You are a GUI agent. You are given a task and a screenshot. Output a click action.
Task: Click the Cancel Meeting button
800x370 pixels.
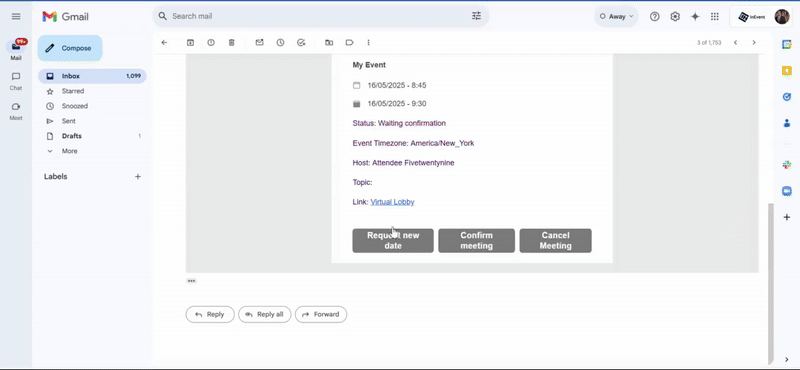556,240
